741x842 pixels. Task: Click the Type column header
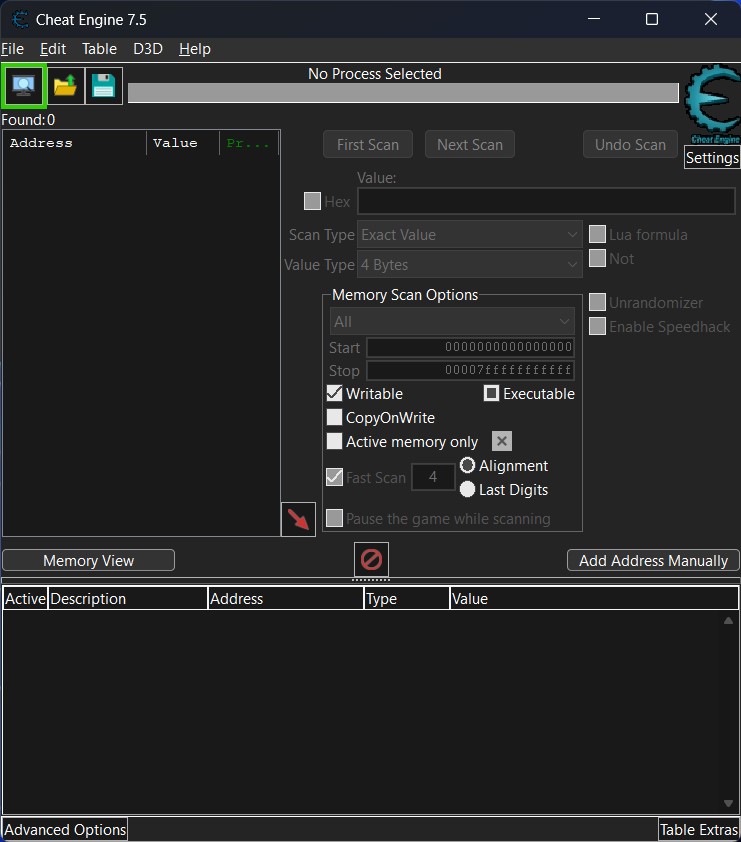coord(406,599)
